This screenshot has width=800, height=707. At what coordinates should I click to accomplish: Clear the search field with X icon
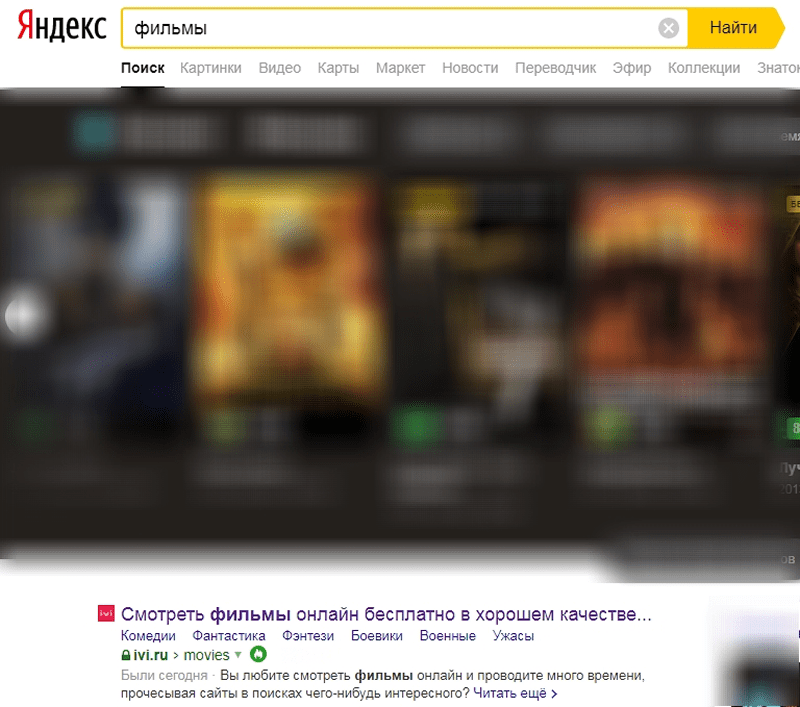(x=668, y=28)
